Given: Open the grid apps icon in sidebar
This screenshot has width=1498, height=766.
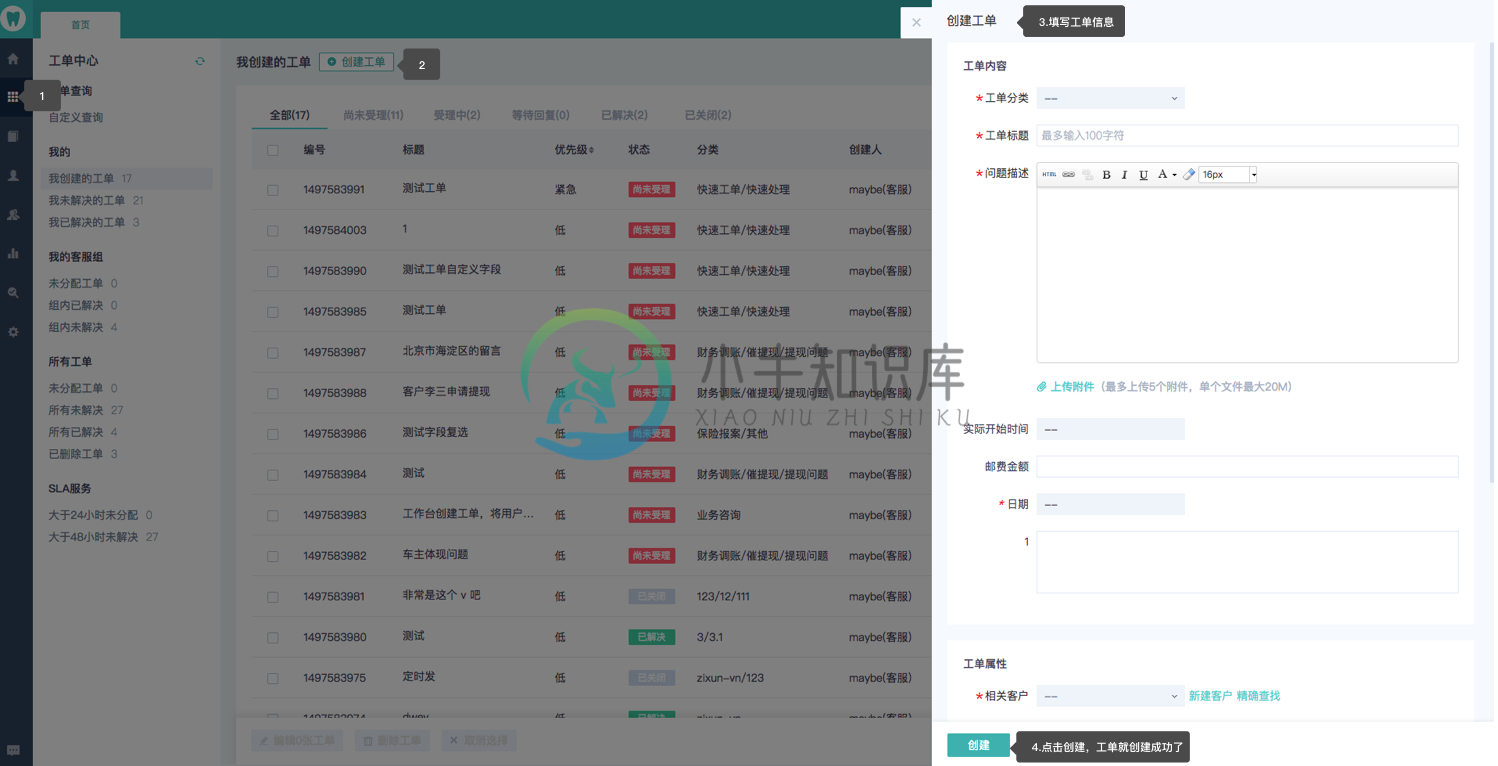Looking at the screenshot, I should [x=13, y=97].
